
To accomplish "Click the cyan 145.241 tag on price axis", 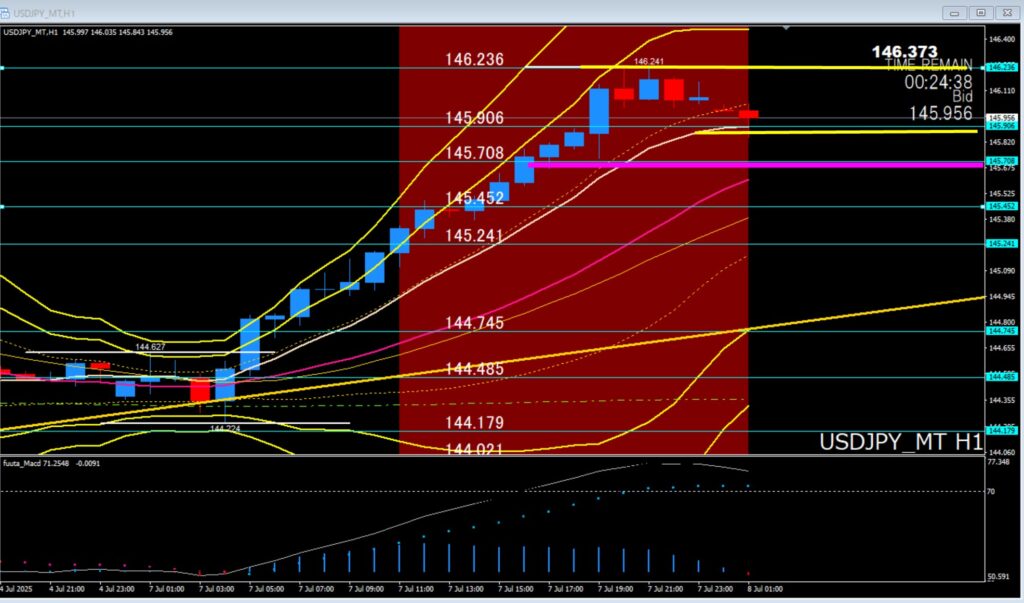I will click(1000, 244).
